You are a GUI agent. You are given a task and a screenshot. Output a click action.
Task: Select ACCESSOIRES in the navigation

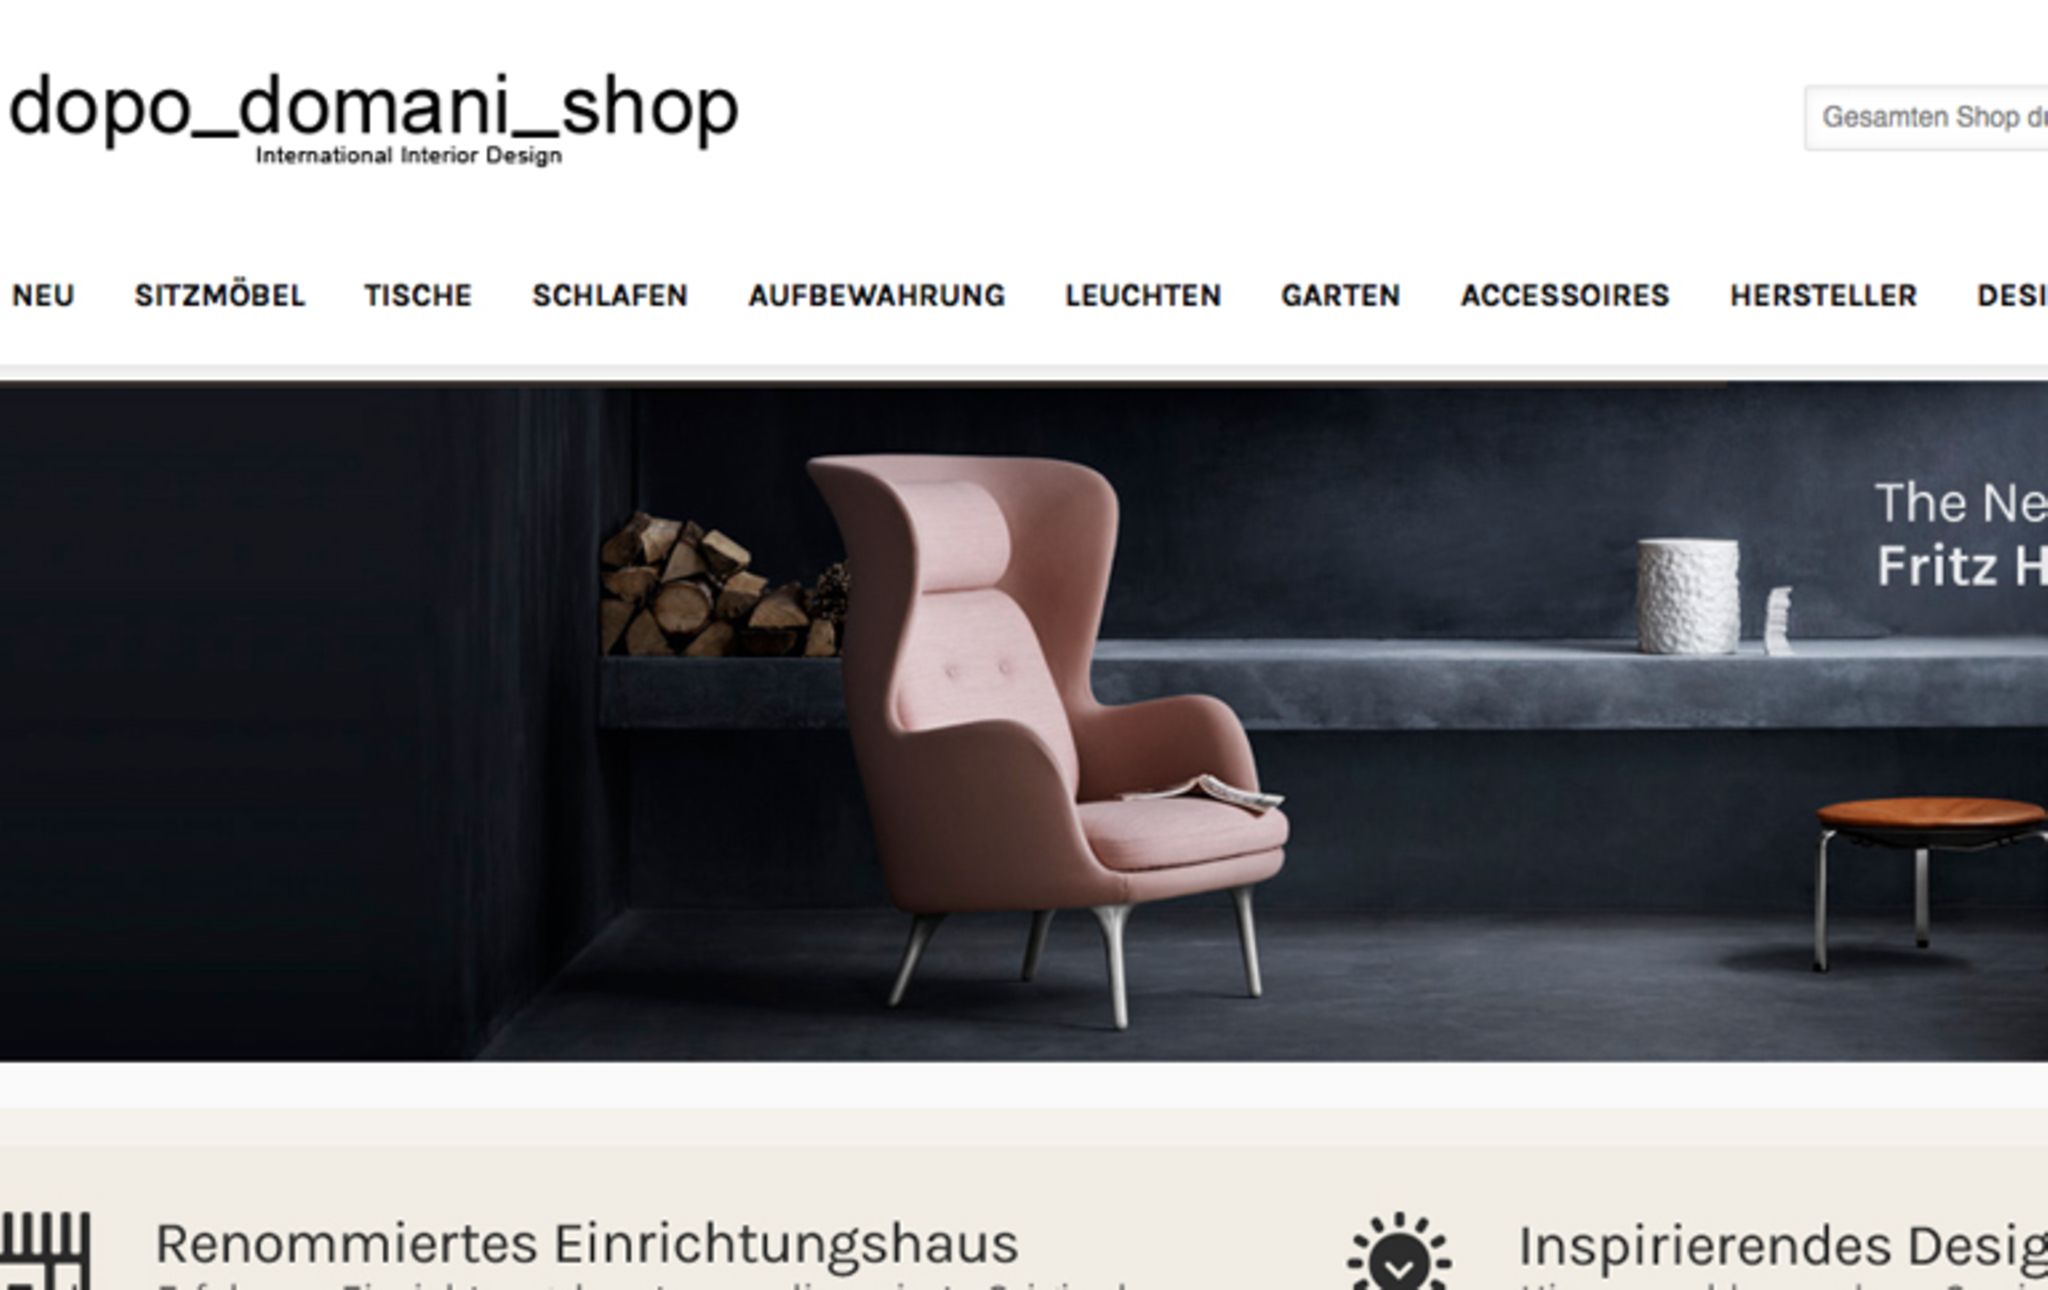(1565, 296)
